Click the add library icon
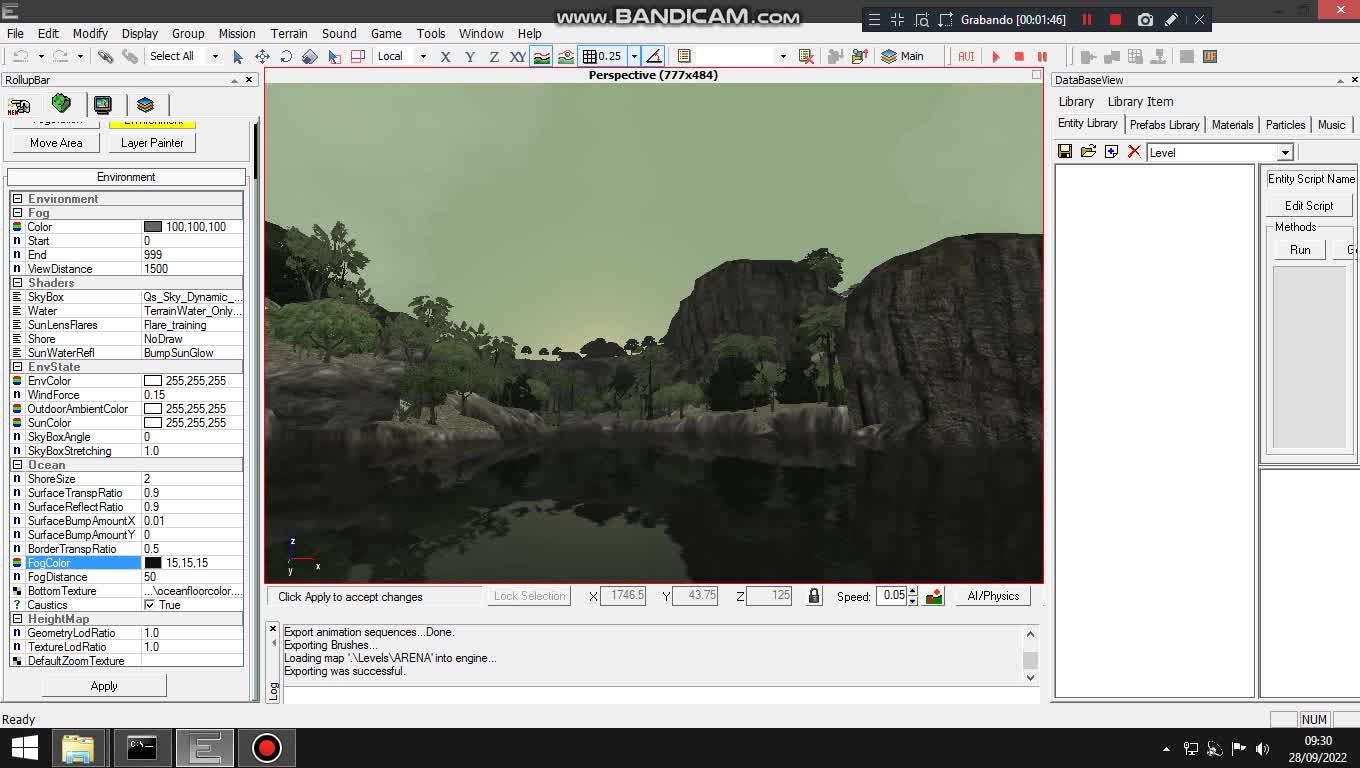This screenshot has height=768, width=1360. [1111, 152]
